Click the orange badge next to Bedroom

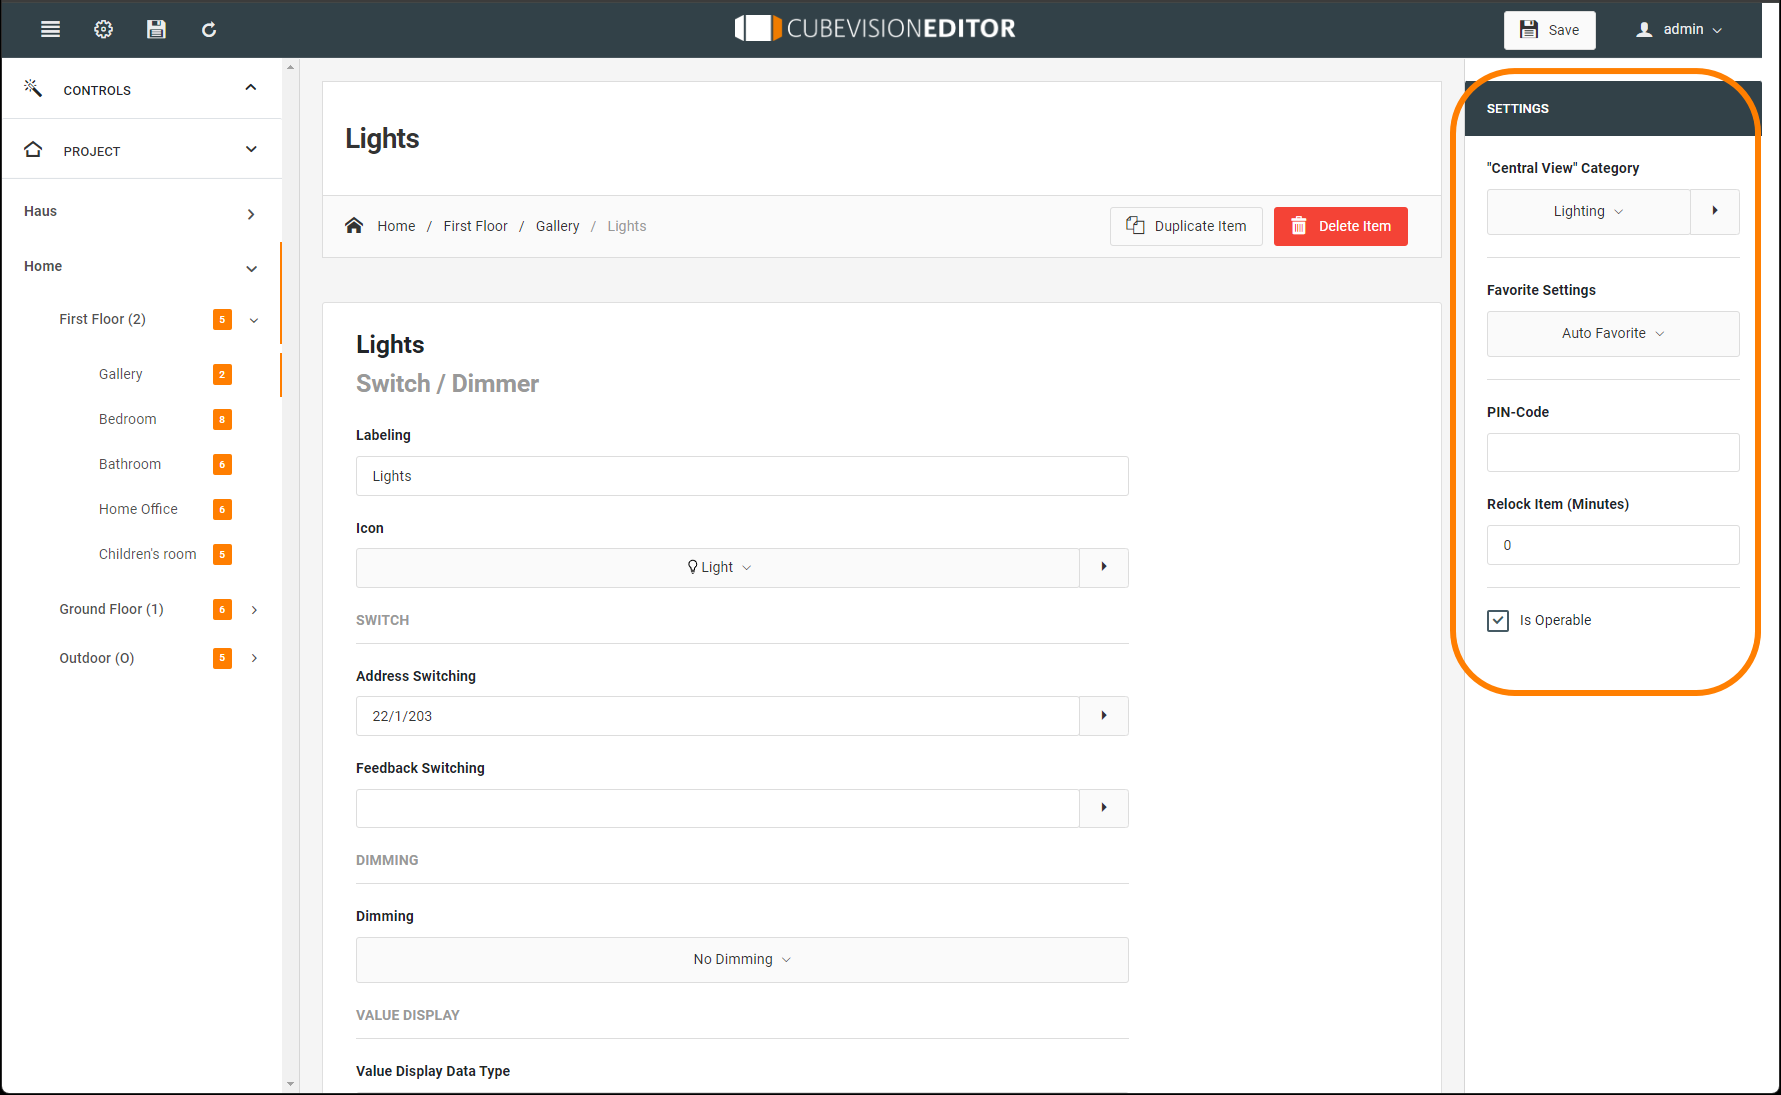(222, 419)
